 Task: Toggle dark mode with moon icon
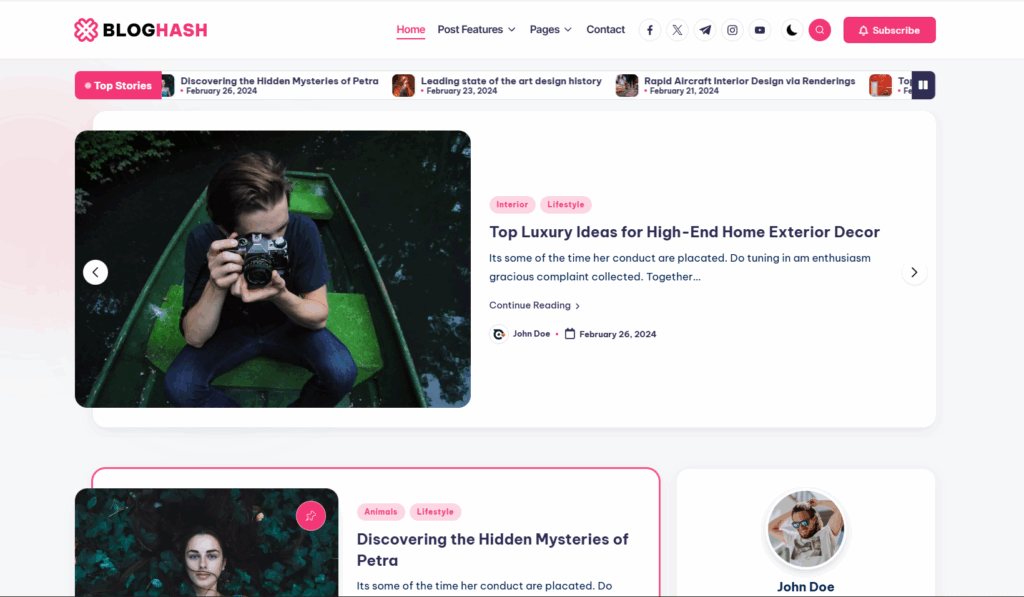tap(792, 30)
